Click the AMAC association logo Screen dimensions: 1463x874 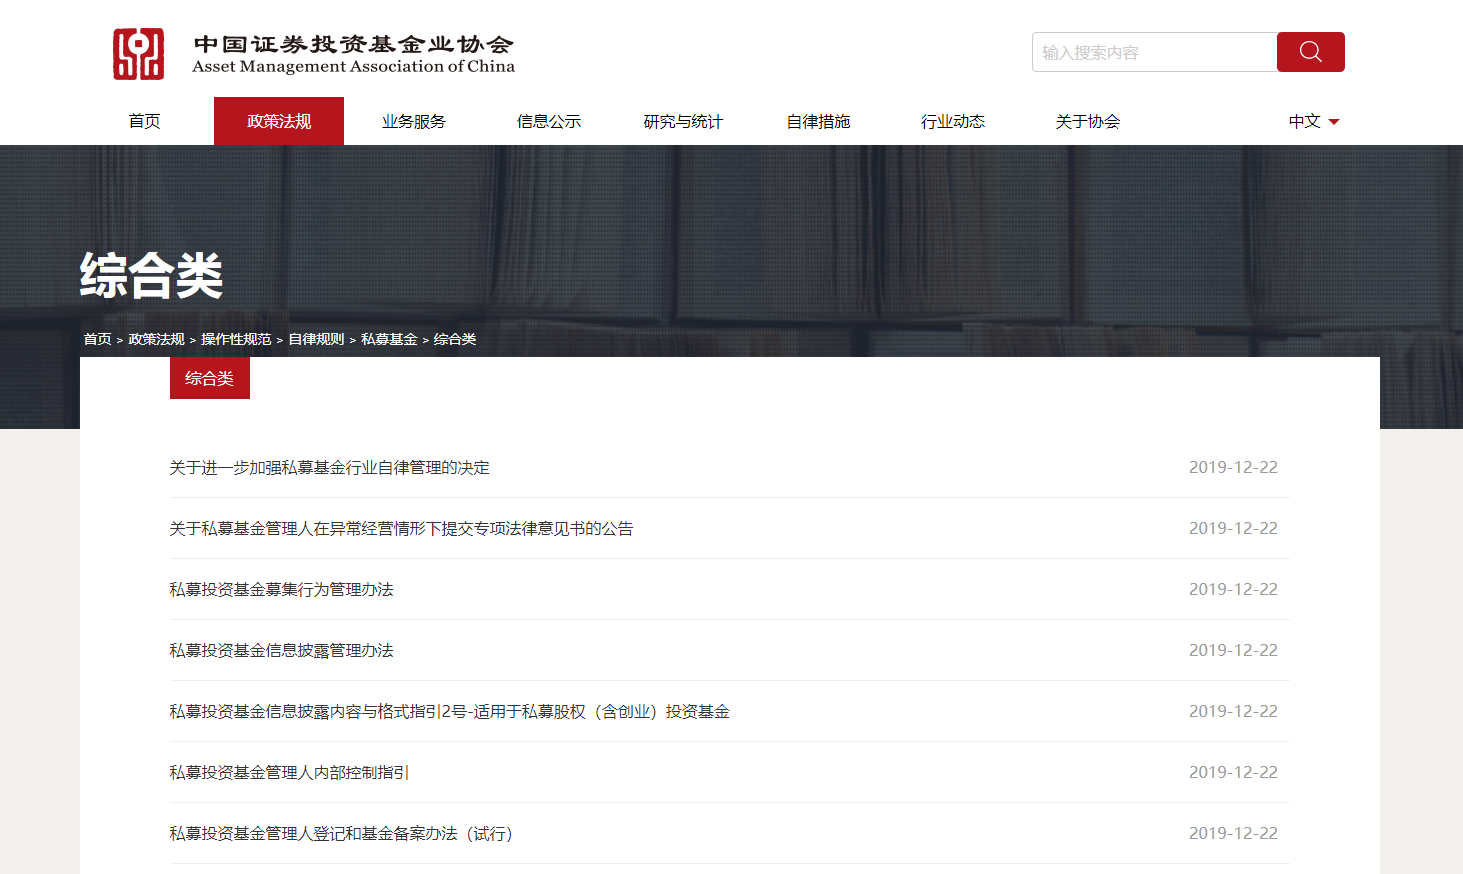pyautogui.click(x=139, y=52)
